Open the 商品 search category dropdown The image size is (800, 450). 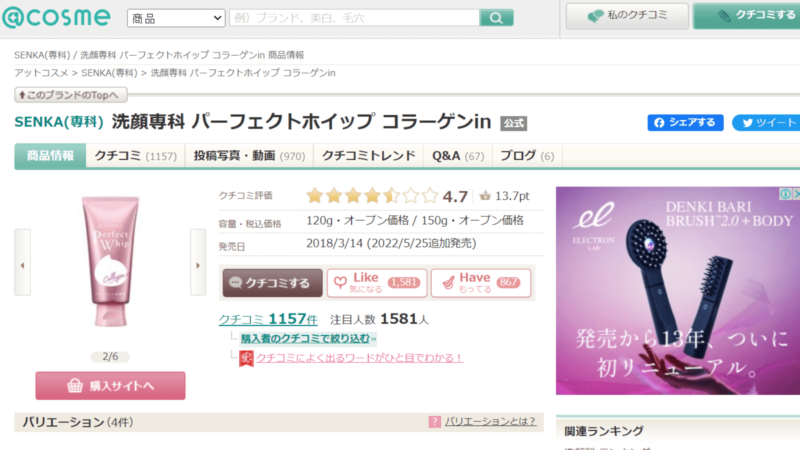point(176,18)
